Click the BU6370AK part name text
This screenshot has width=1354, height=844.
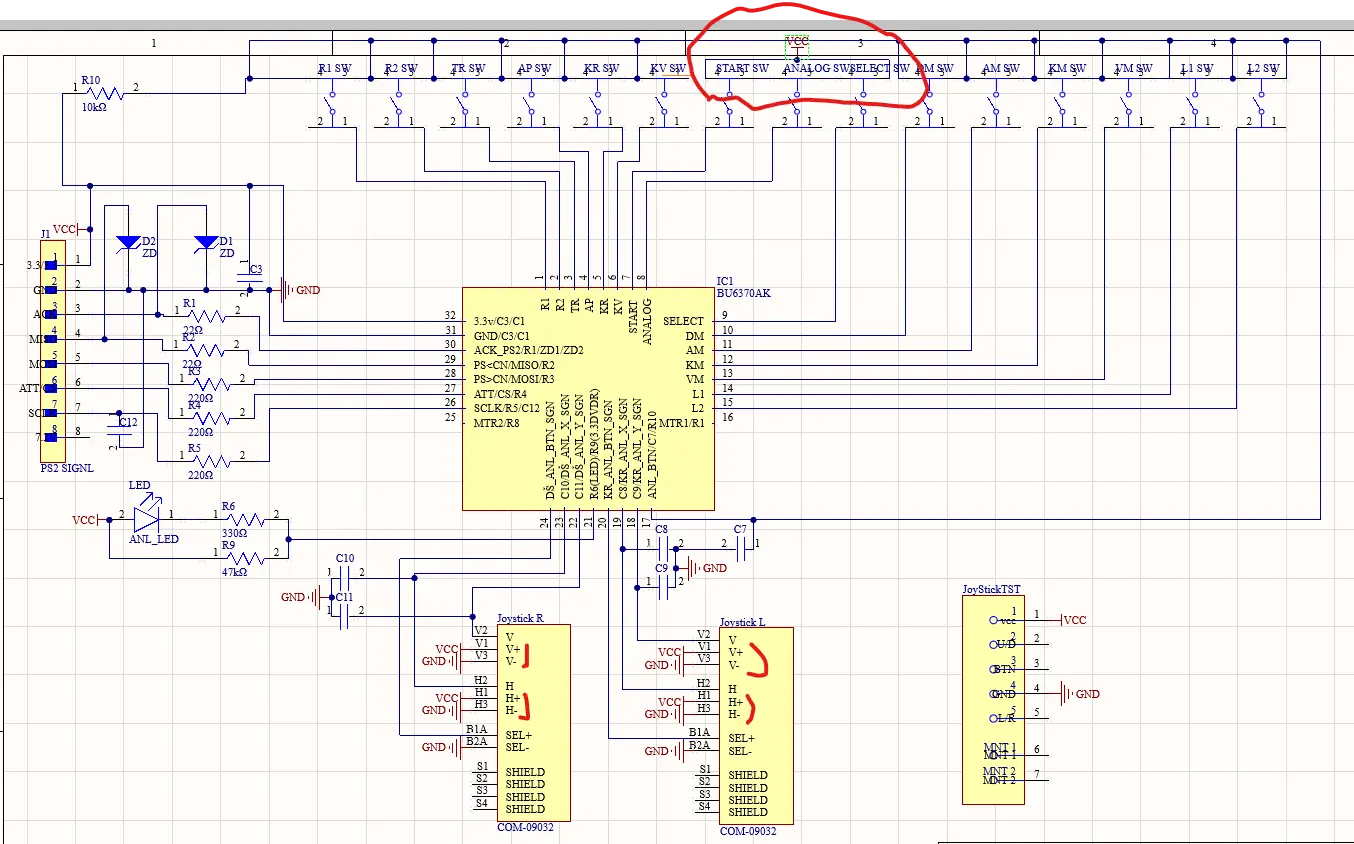pyautogui.click(x=744, y=293)
